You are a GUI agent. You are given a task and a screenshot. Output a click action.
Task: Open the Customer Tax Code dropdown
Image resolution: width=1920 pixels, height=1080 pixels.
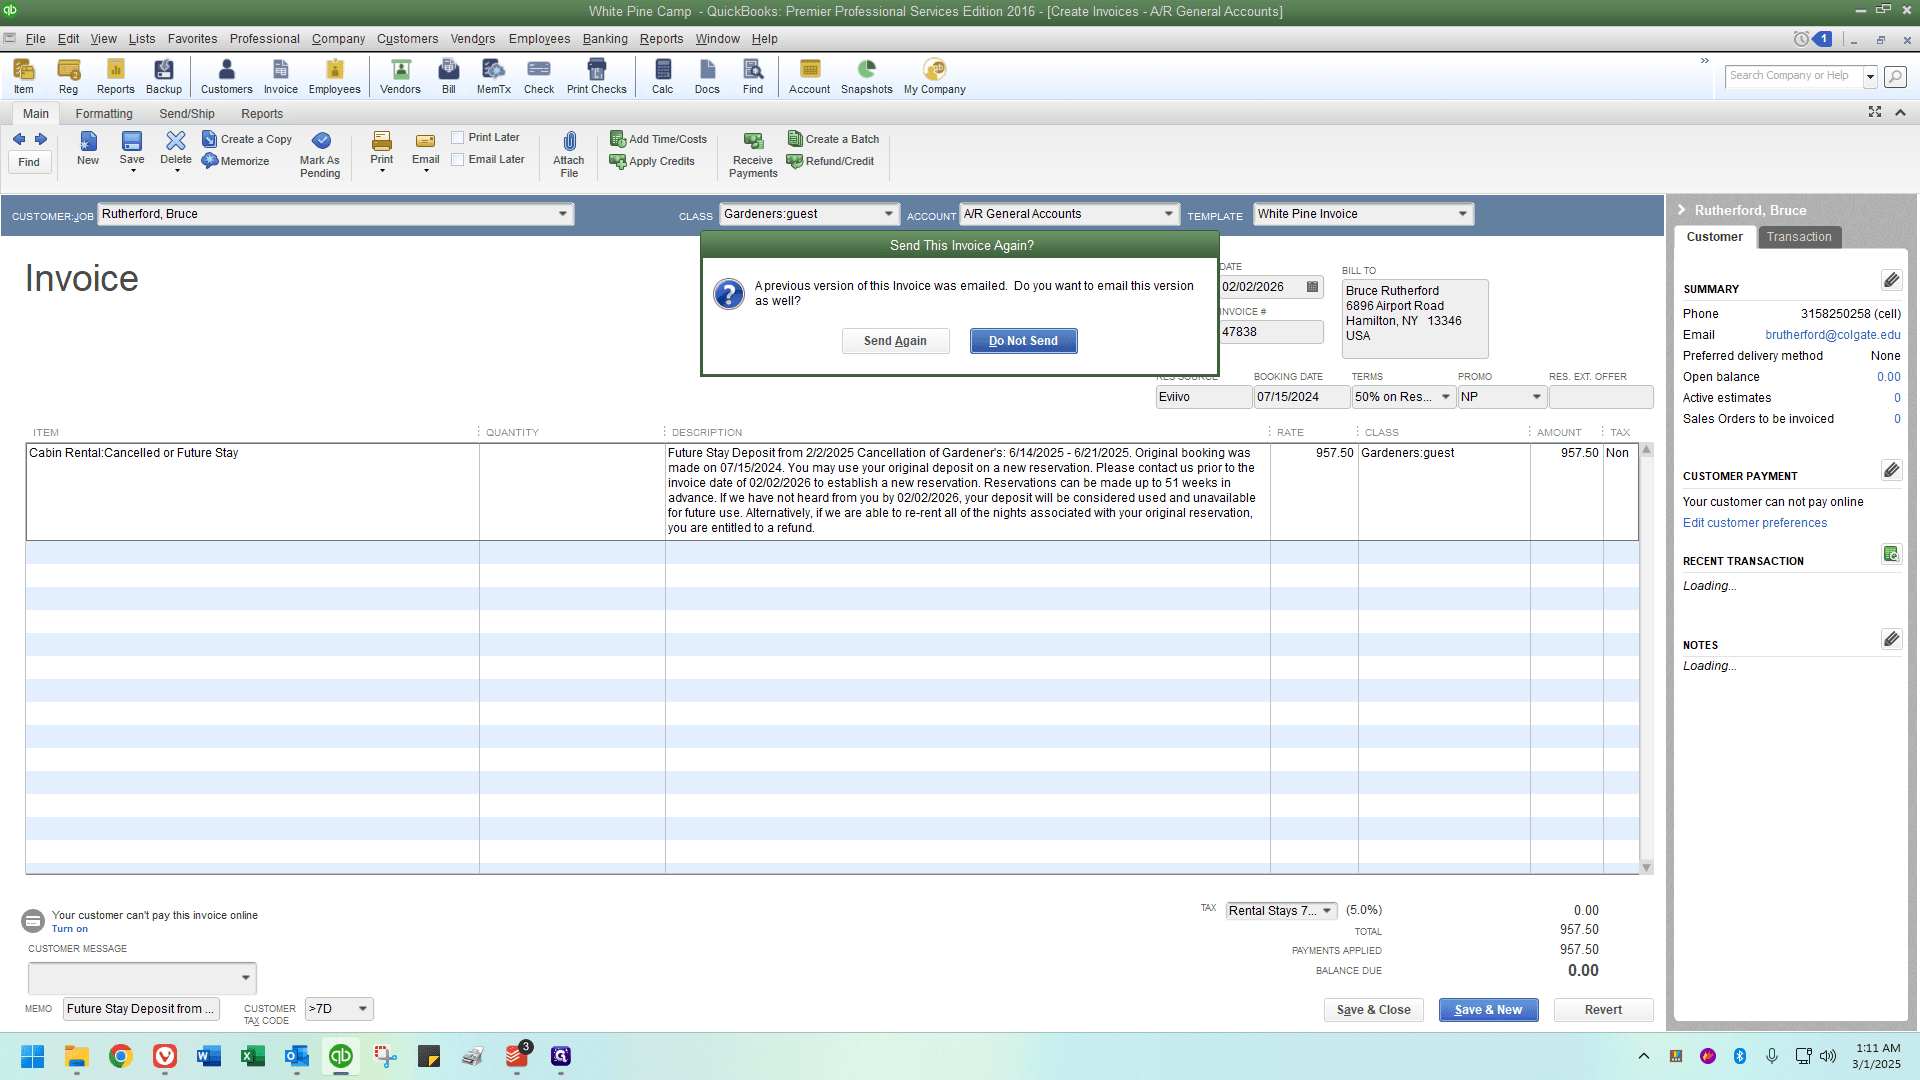click(363, 1009)
